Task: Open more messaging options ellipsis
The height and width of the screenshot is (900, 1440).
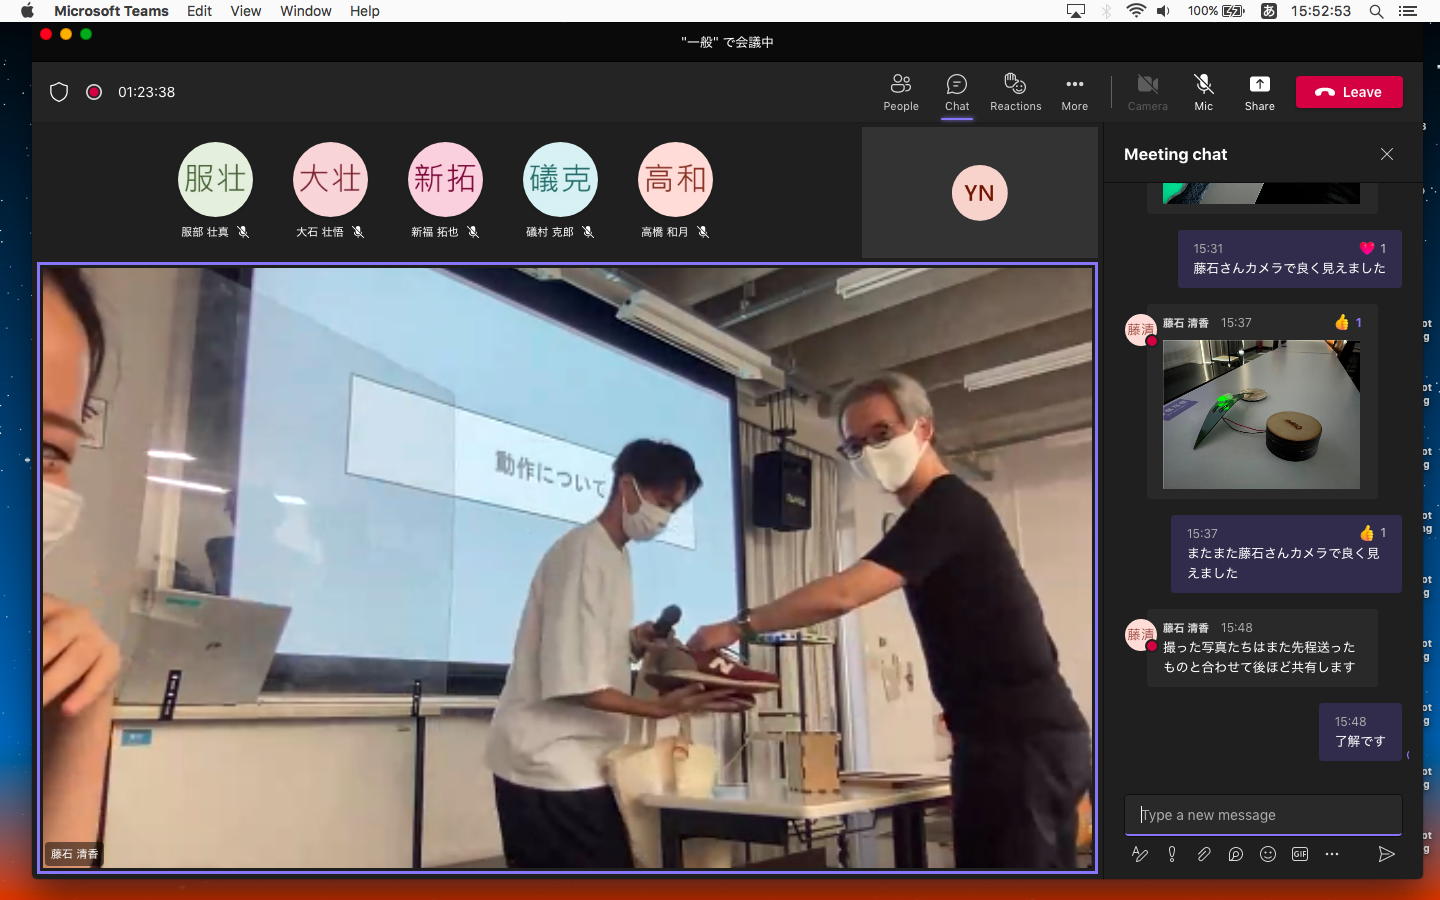Action: tap(1332, 854)
